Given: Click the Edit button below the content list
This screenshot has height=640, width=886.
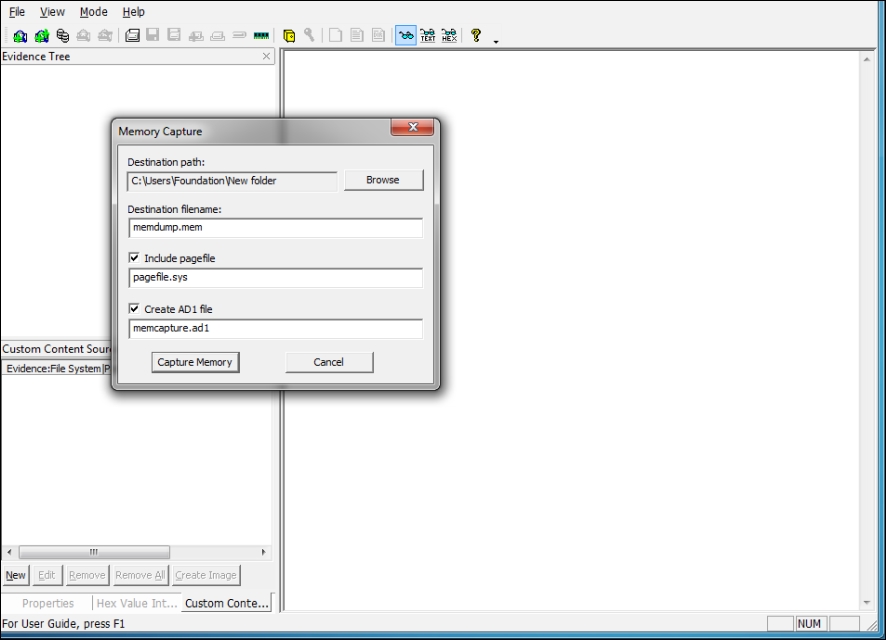Looking at the screenshot, I should 46,575.
